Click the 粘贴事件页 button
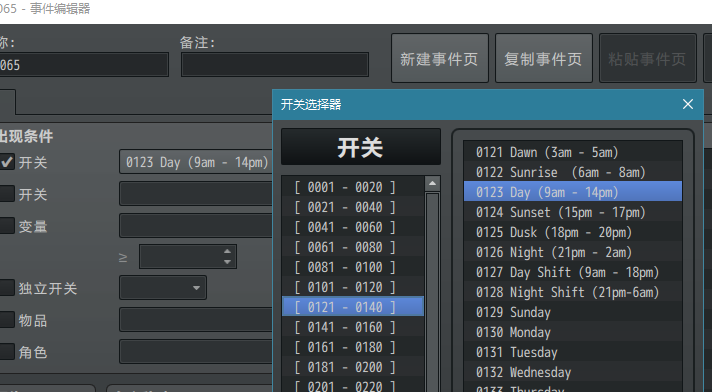 click(648, 58)
